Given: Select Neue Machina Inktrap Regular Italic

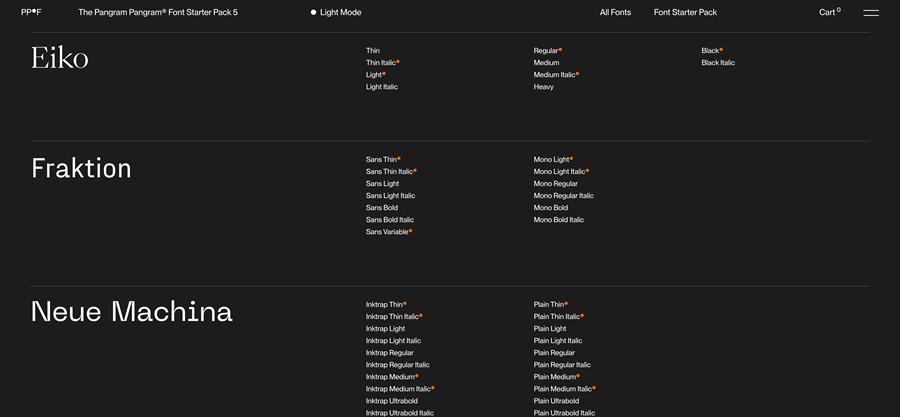Looking at the screenshot, I should point(398,365).
